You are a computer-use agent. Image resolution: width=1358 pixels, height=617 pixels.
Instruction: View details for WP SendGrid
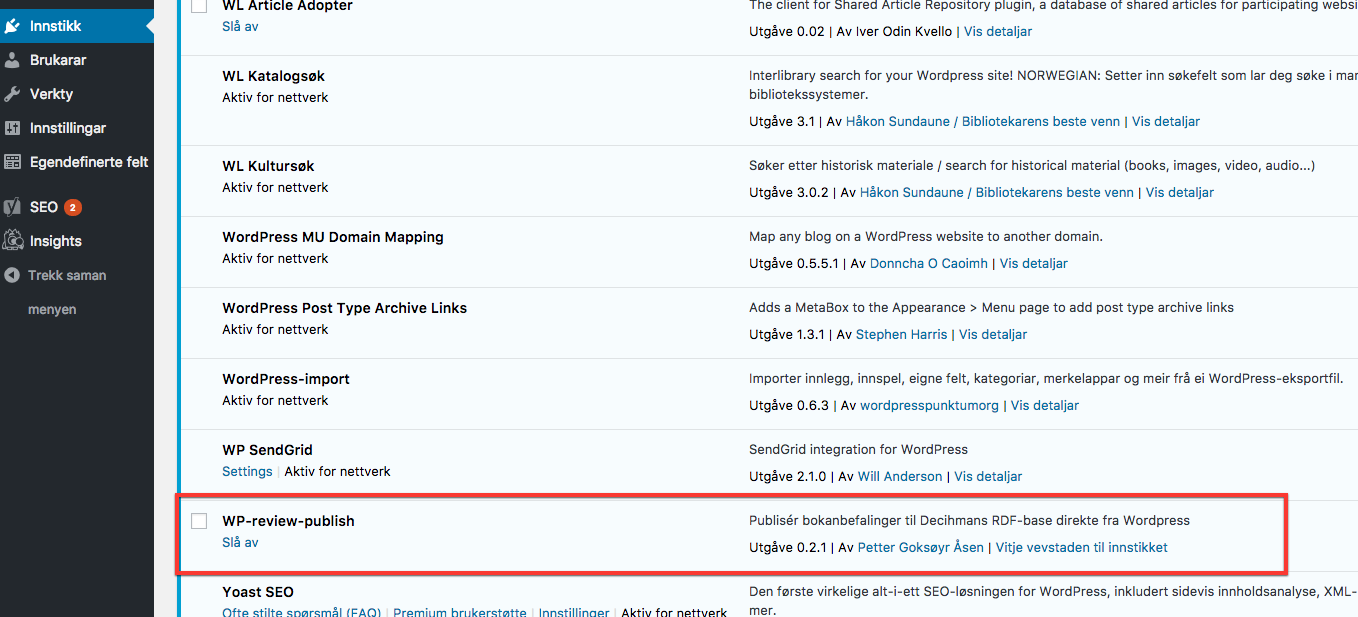pyautogui.click(x=988, y=476)
